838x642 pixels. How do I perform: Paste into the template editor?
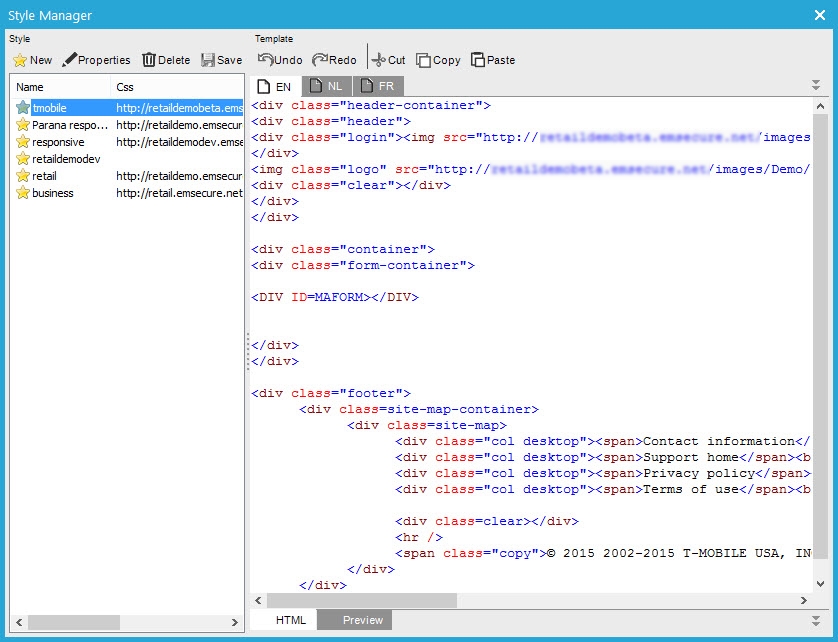493,60
